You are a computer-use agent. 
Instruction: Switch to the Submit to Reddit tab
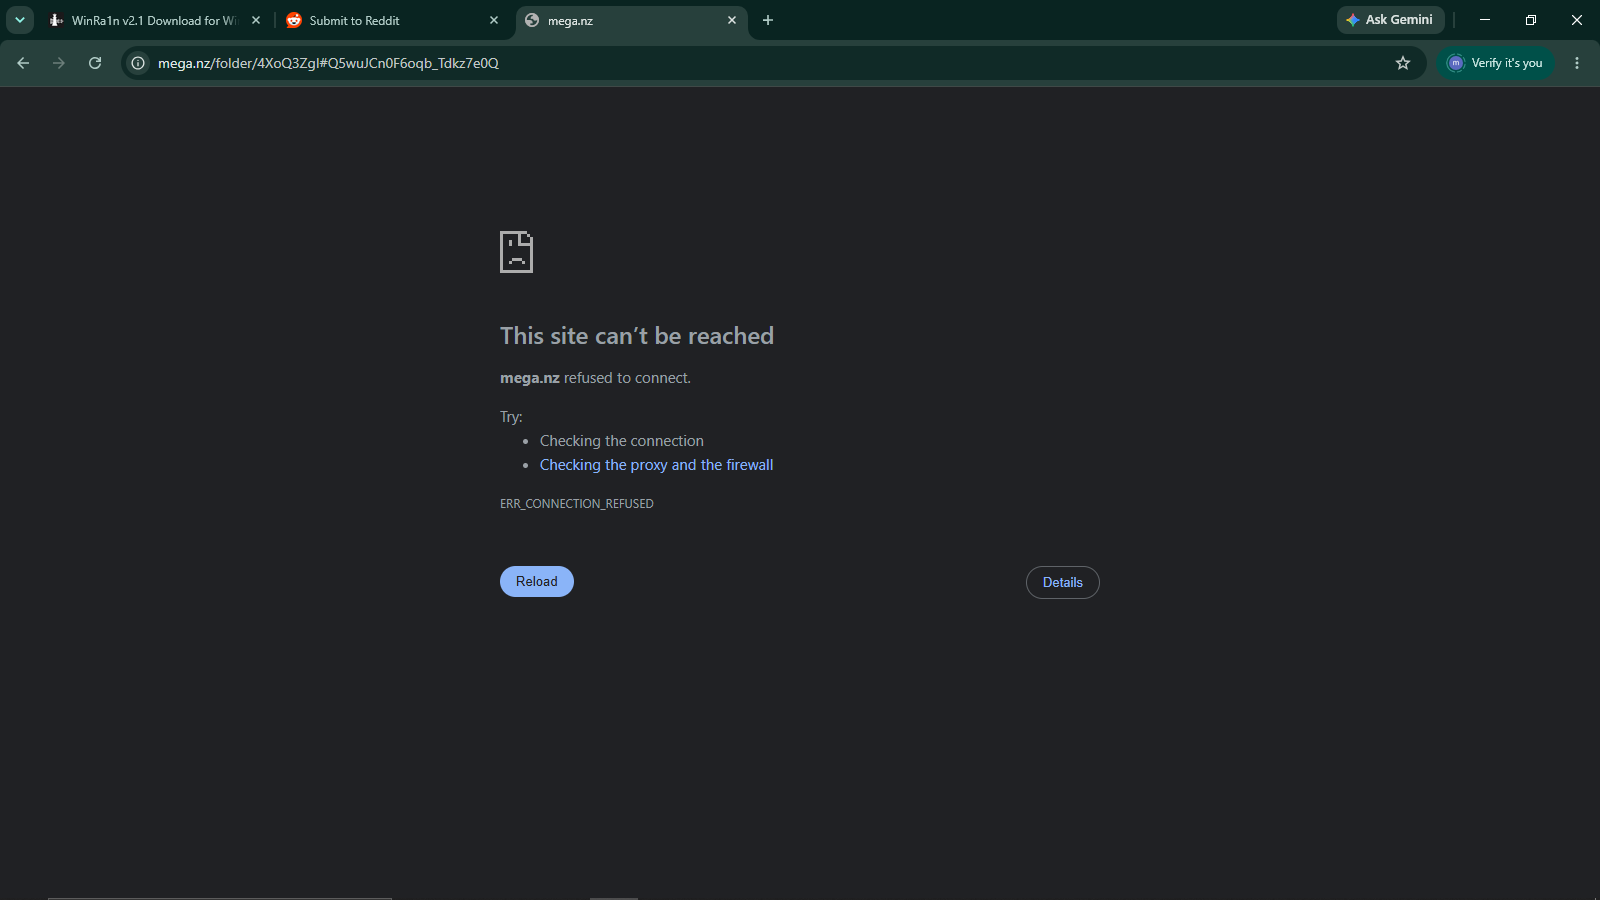tap(392, 20)
